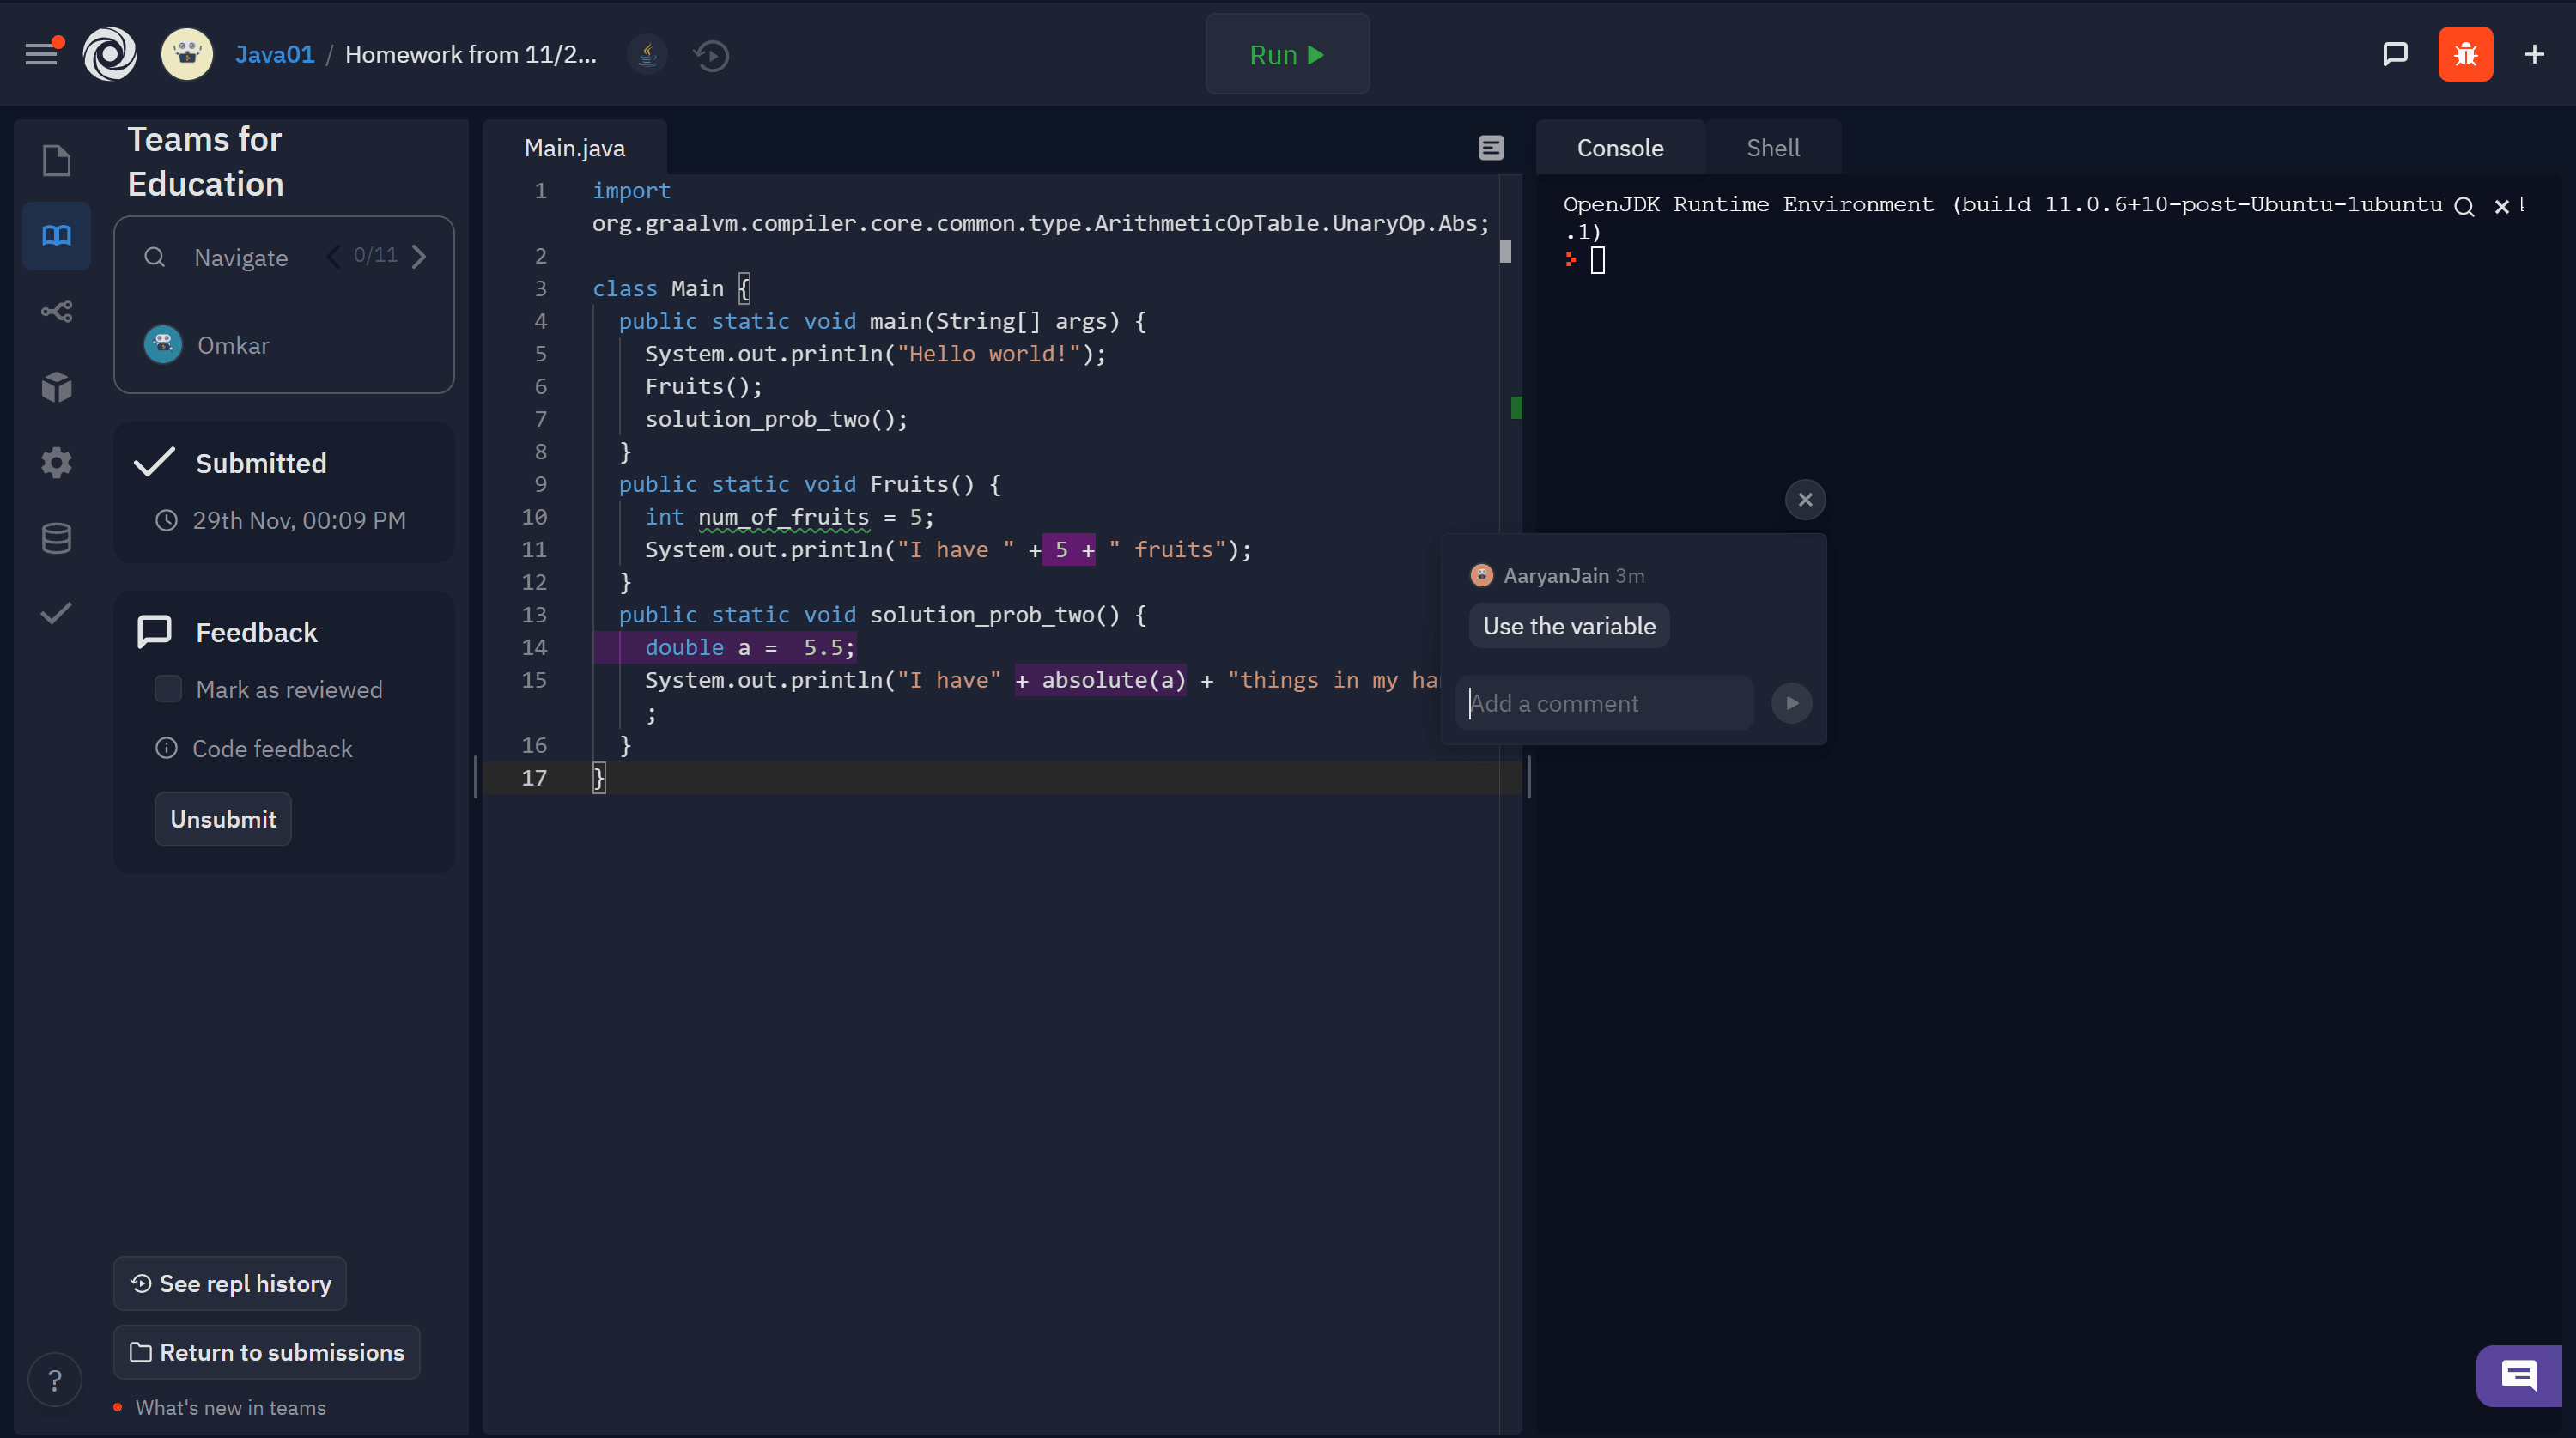2576x1438 pixels.
Task: Open the Settings gear in sidebar
Action: point(56,462)
